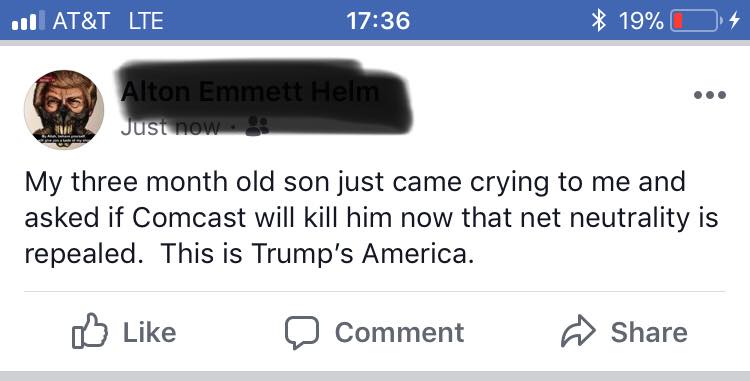The height and width of the screenshot is (381, 750).
Task: Click the 'Just now' timestamp
Action: tap(171, 127)
